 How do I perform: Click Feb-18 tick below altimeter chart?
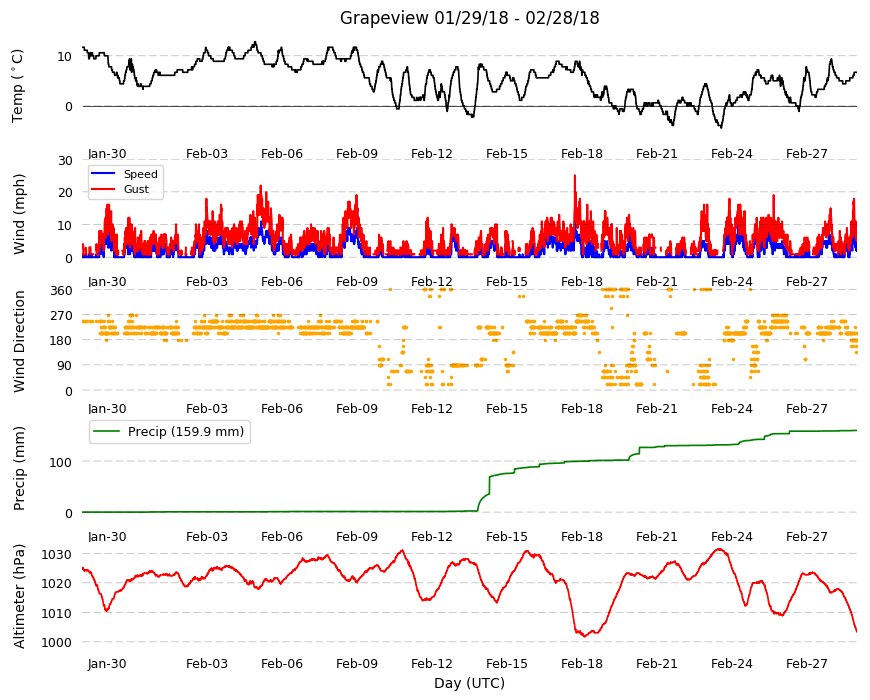(x=581, y=663)
